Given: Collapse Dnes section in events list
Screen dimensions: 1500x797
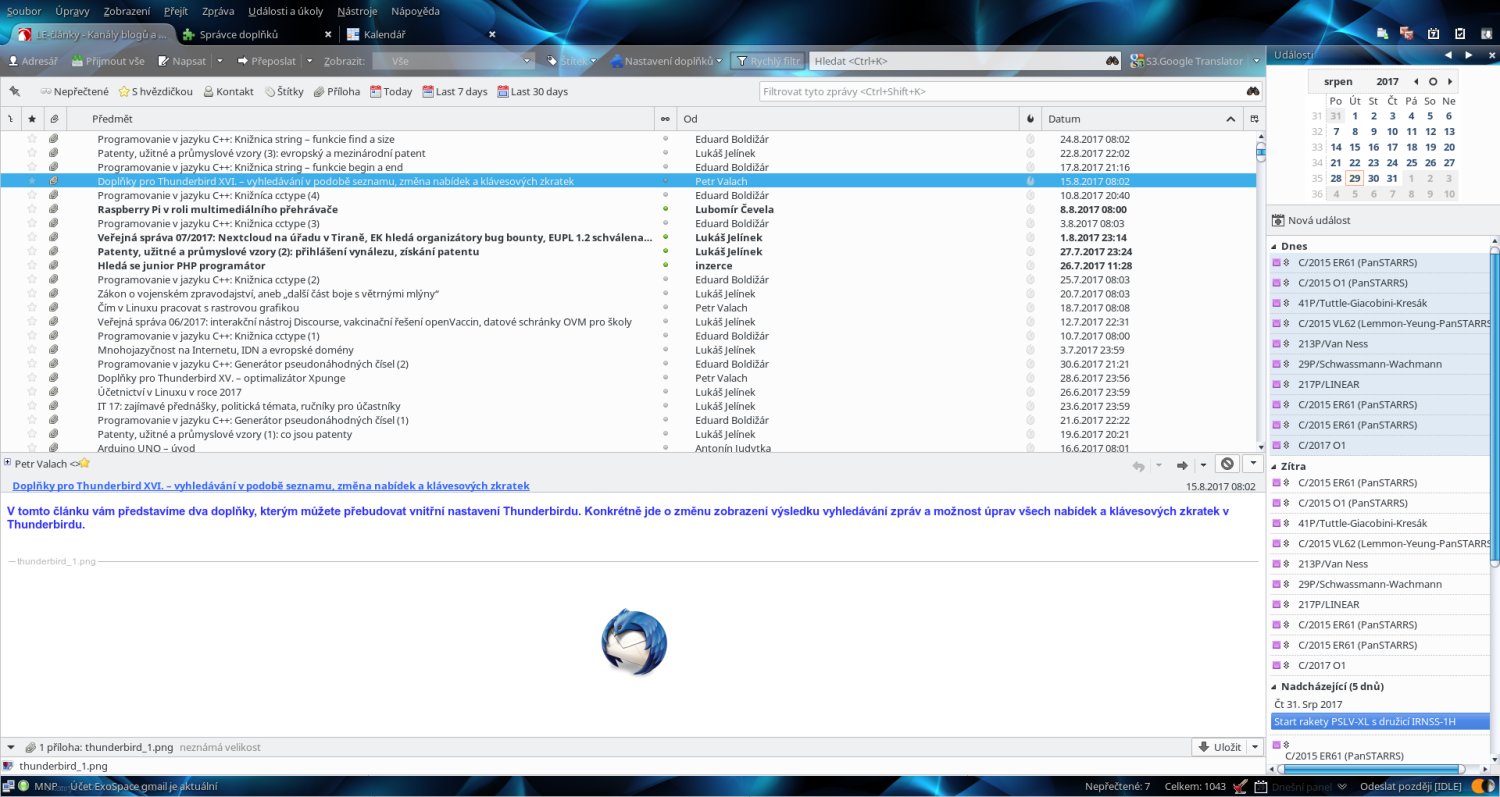Looking at the screenshot, I should [x=1274, y=246].
